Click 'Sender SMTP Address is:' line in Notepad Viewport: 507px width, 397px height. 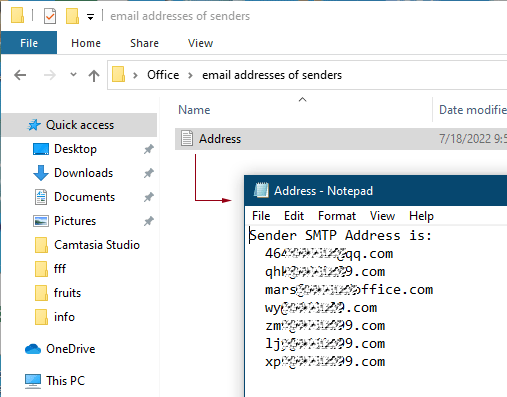pyautogui.click(x=341, y=236)
